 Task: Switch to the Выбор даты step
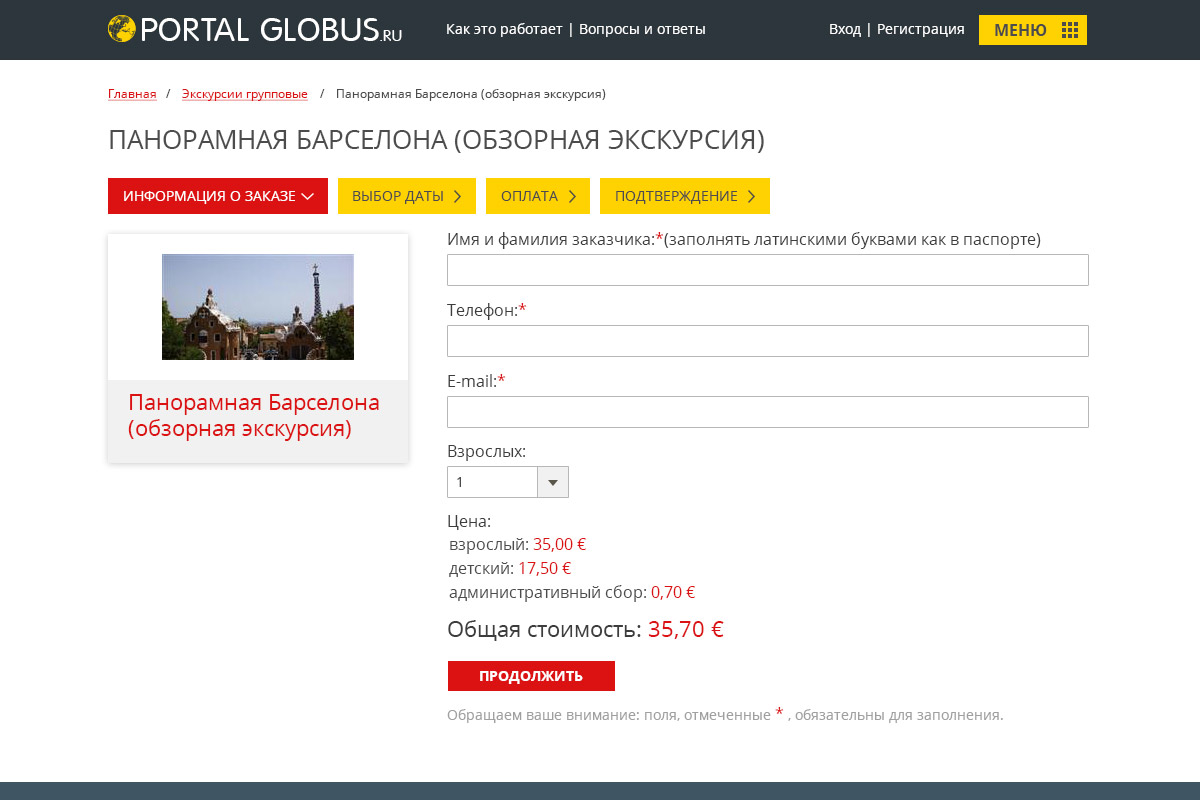[x=406, y=196]
